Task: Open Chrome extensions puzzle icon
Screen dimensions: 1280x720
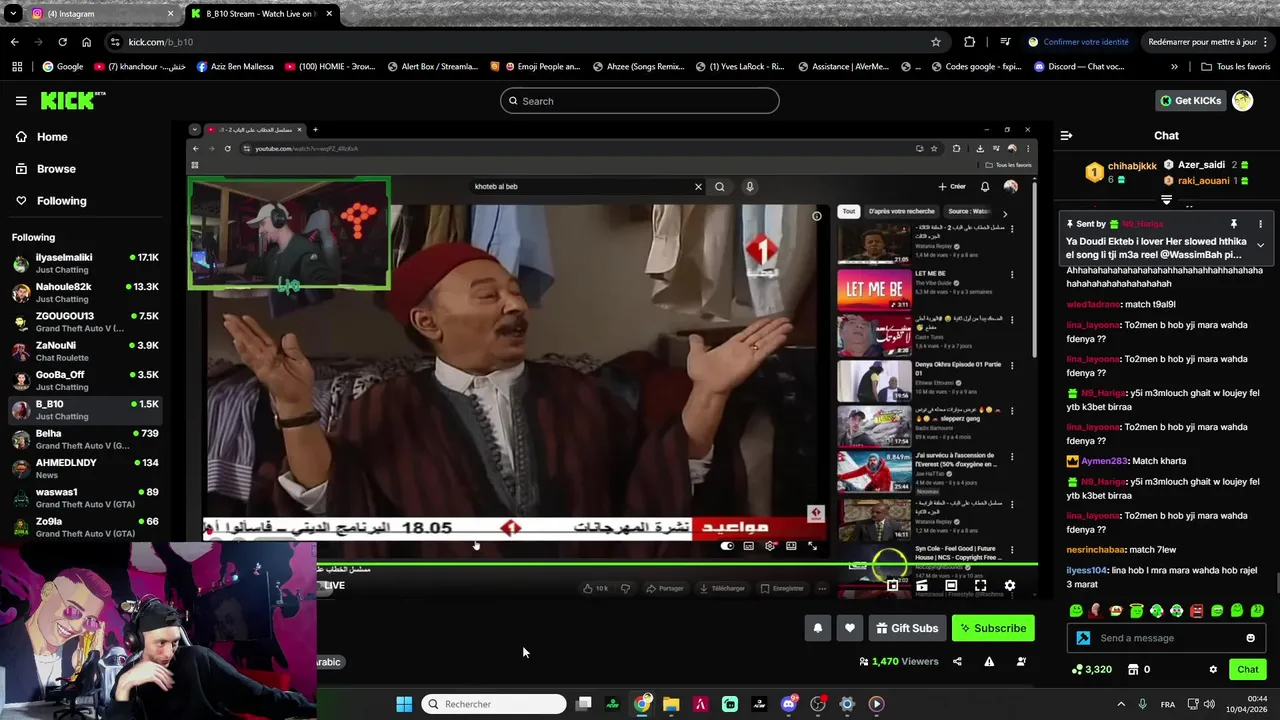Action: point(969,42)
